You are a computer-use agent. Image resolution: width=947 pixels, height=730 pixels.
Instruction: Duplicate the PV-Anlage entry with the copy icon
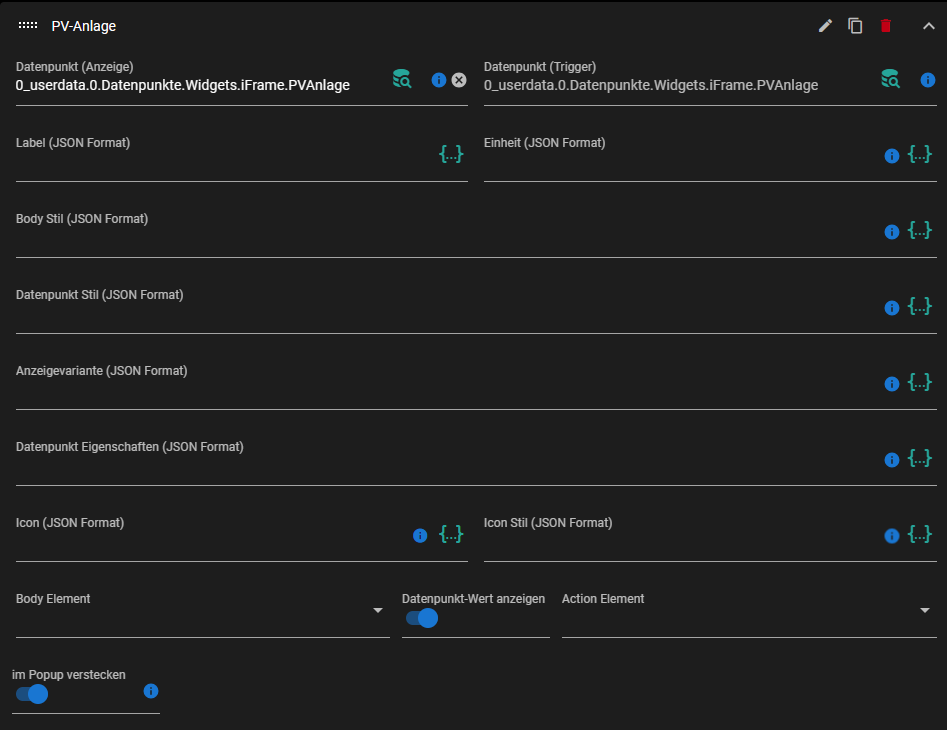(x=855, y=26)
